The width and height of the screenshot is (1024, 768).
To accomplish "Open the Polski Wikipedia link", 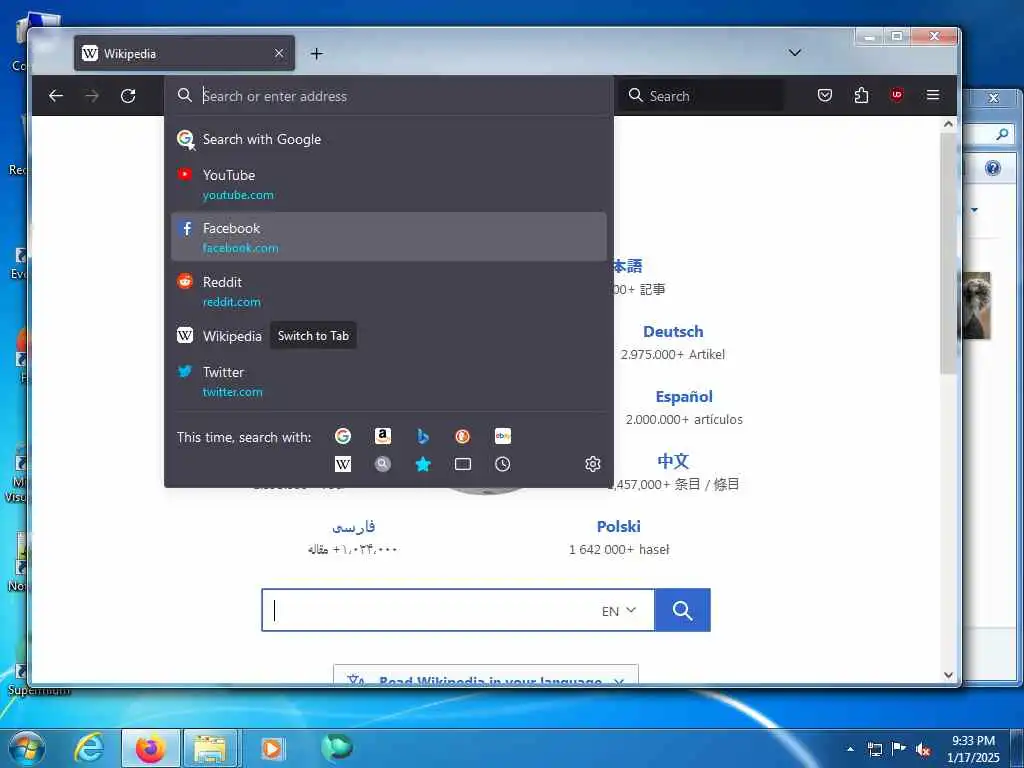I will (618, 526).
